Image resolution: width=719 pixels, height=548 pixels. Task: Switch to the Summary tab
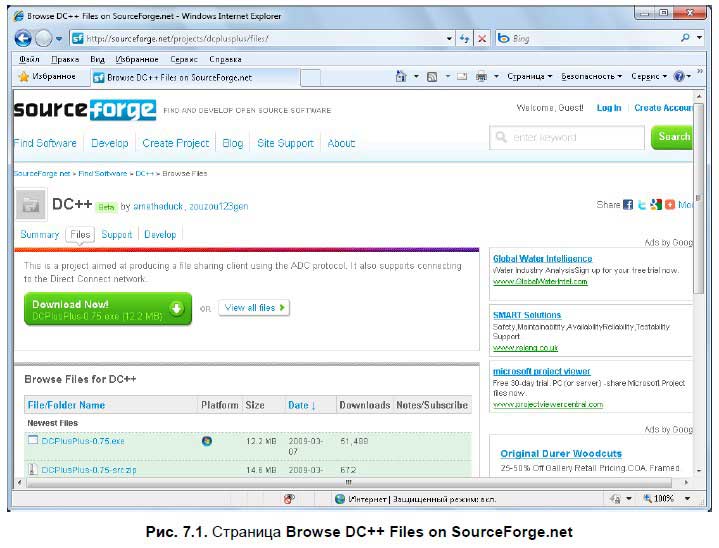[39, 234]
